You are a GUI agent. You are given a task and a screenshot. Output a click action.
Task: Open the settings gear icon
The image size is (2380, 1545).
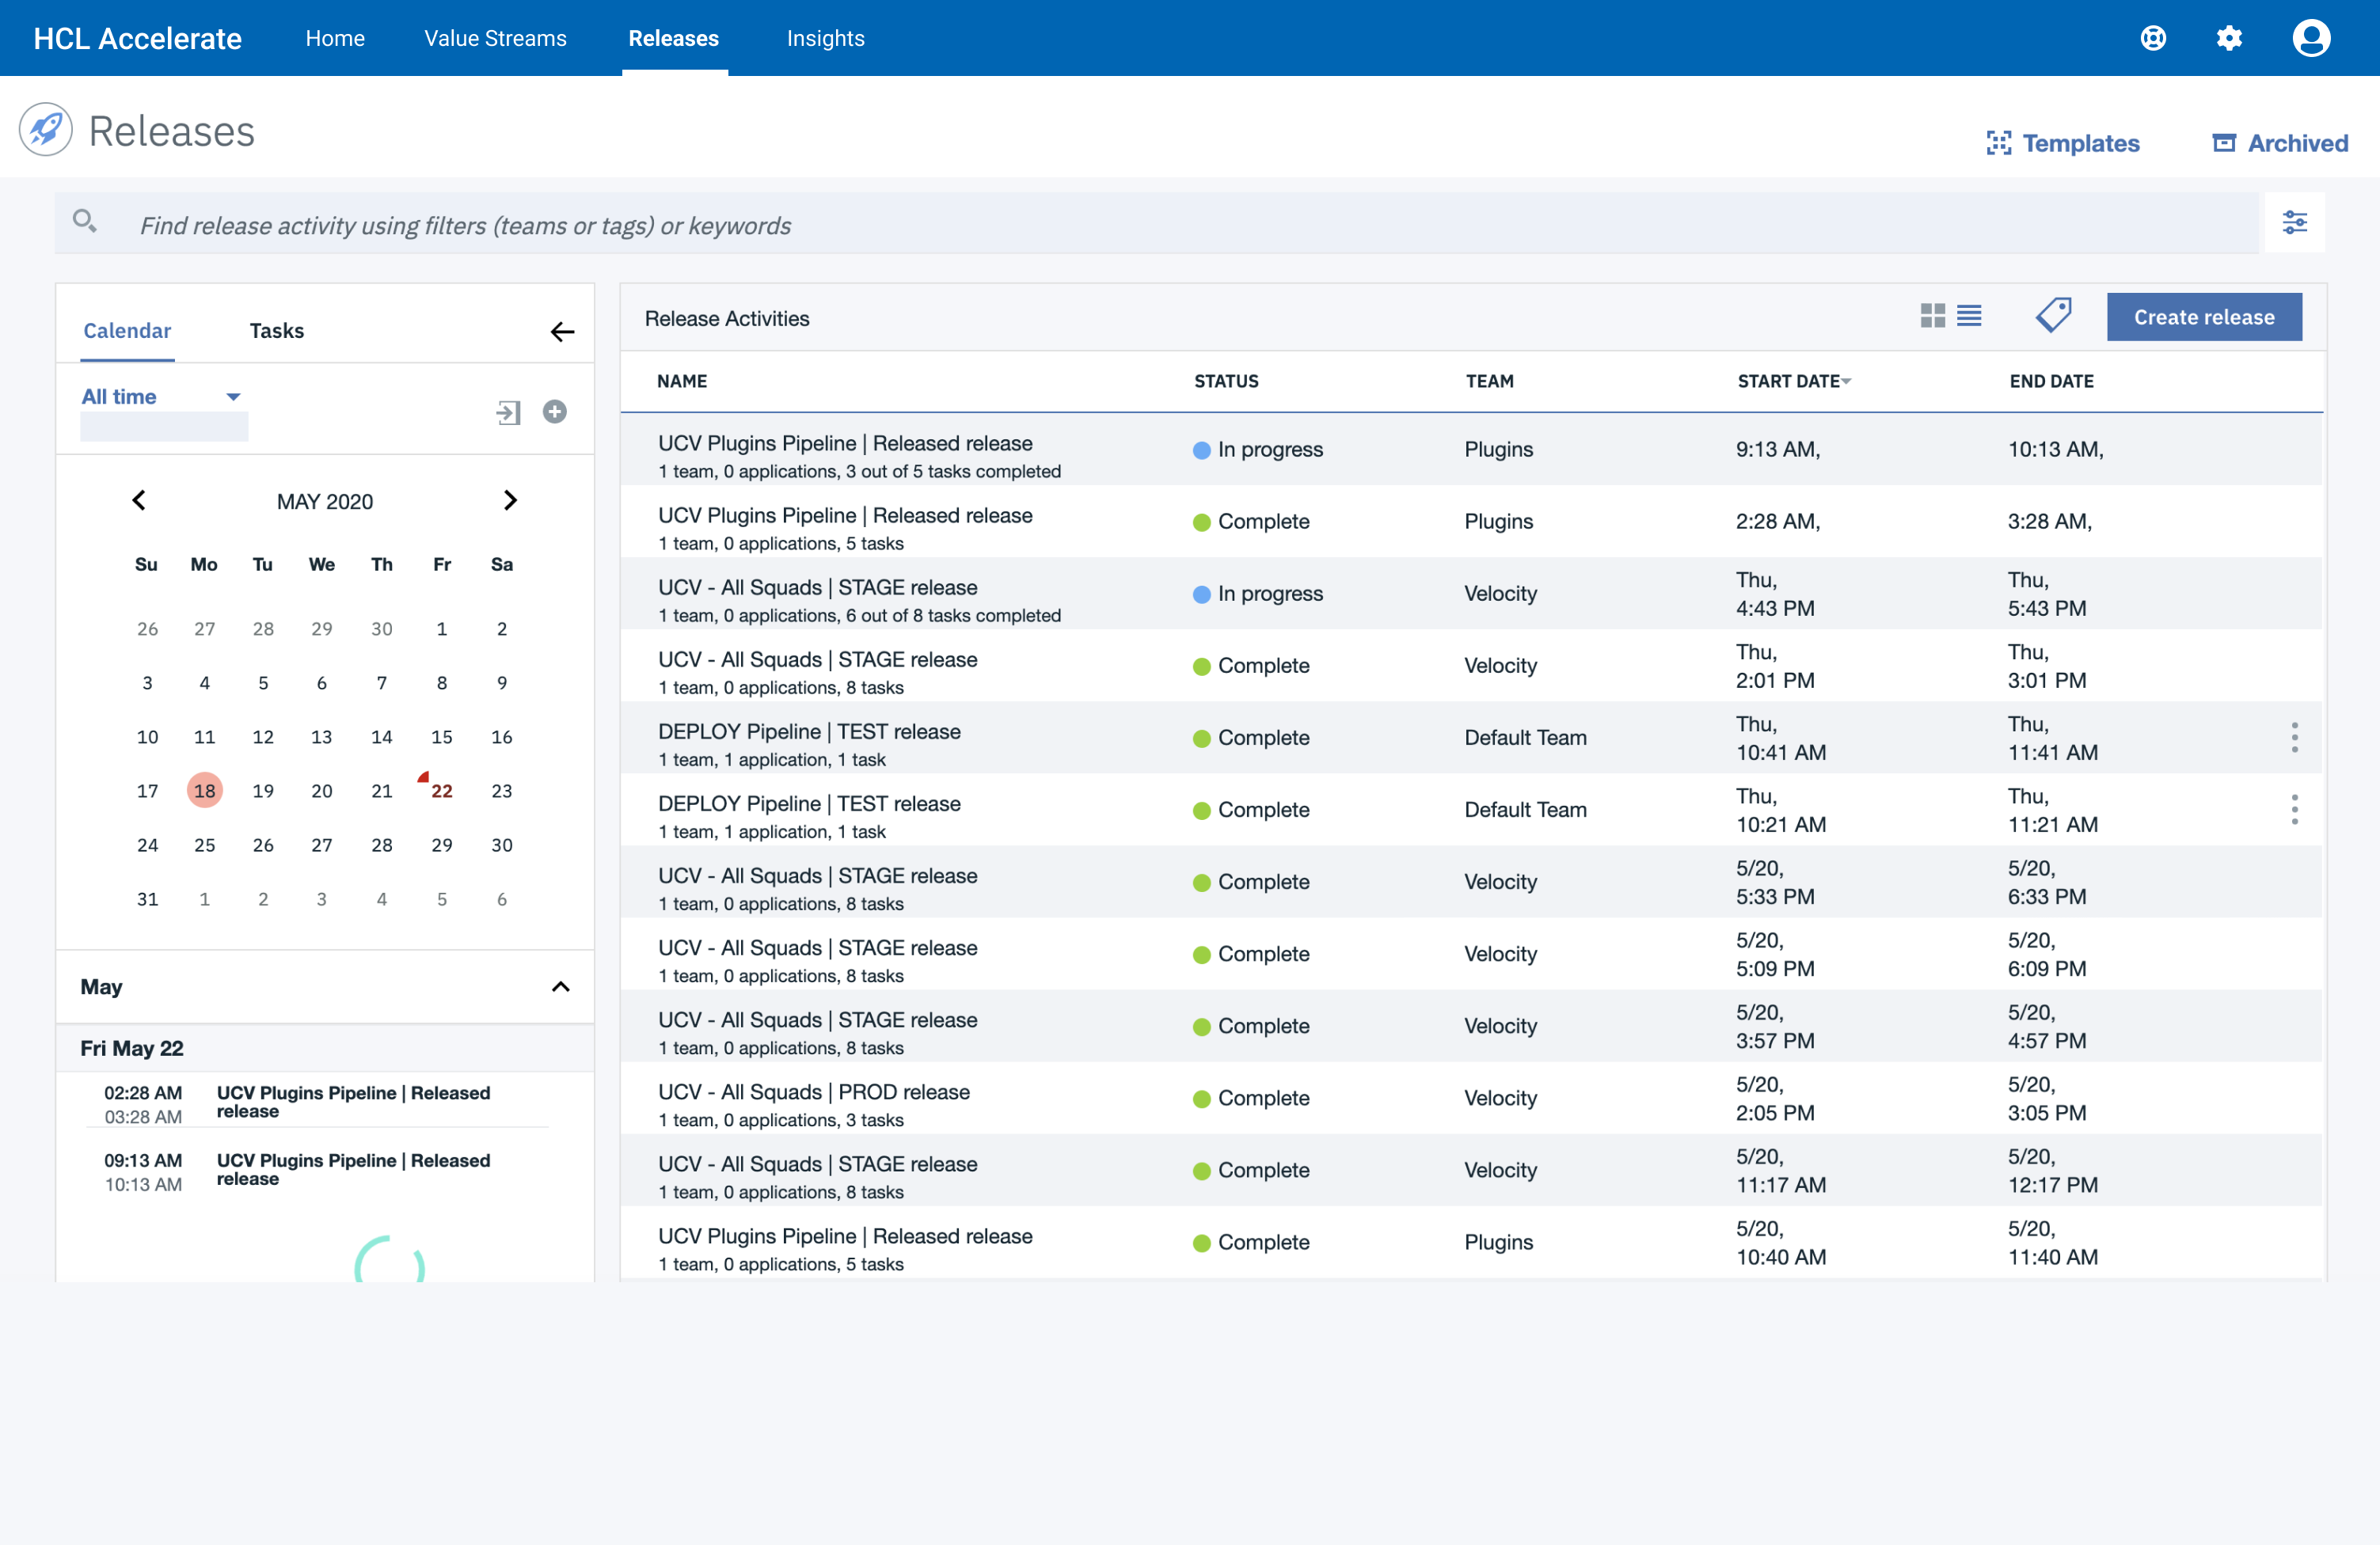2229,38
